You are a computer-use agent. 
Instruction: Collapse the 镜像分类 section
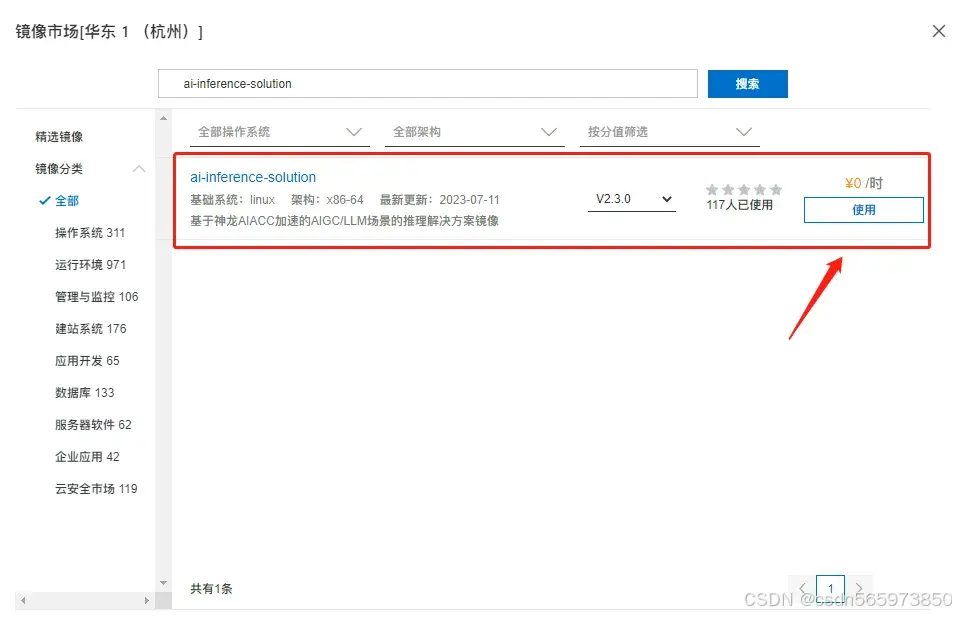coord(139,168)
